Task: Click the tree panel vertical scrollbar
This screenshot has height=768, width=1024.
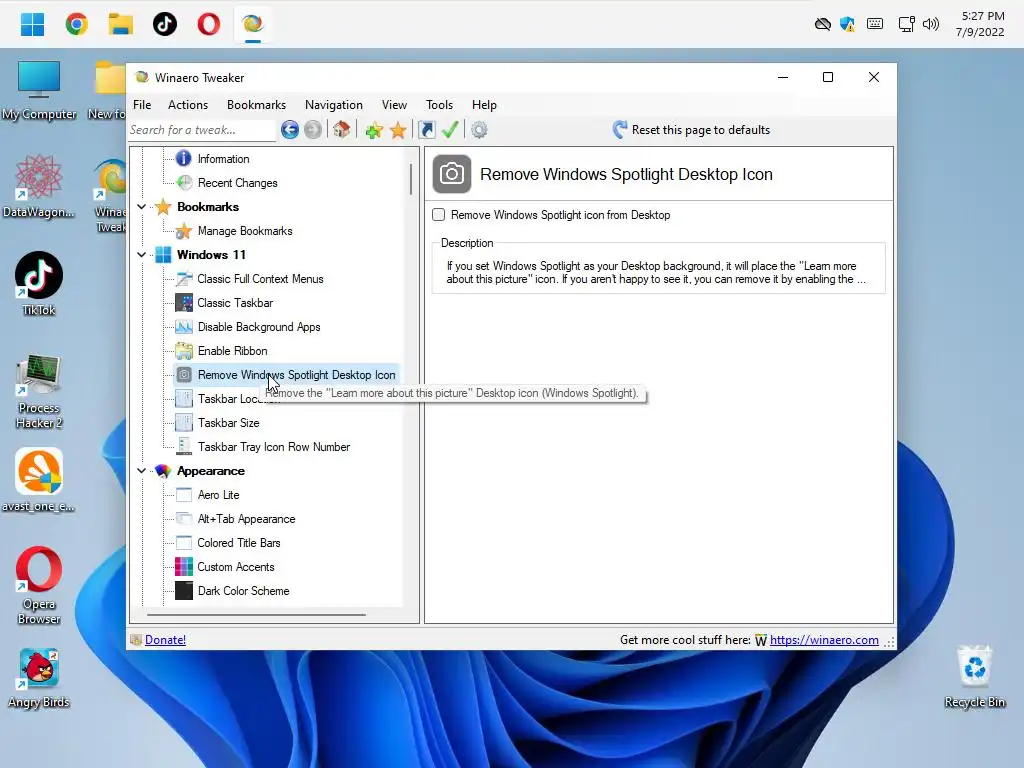Action: (411, 178)
